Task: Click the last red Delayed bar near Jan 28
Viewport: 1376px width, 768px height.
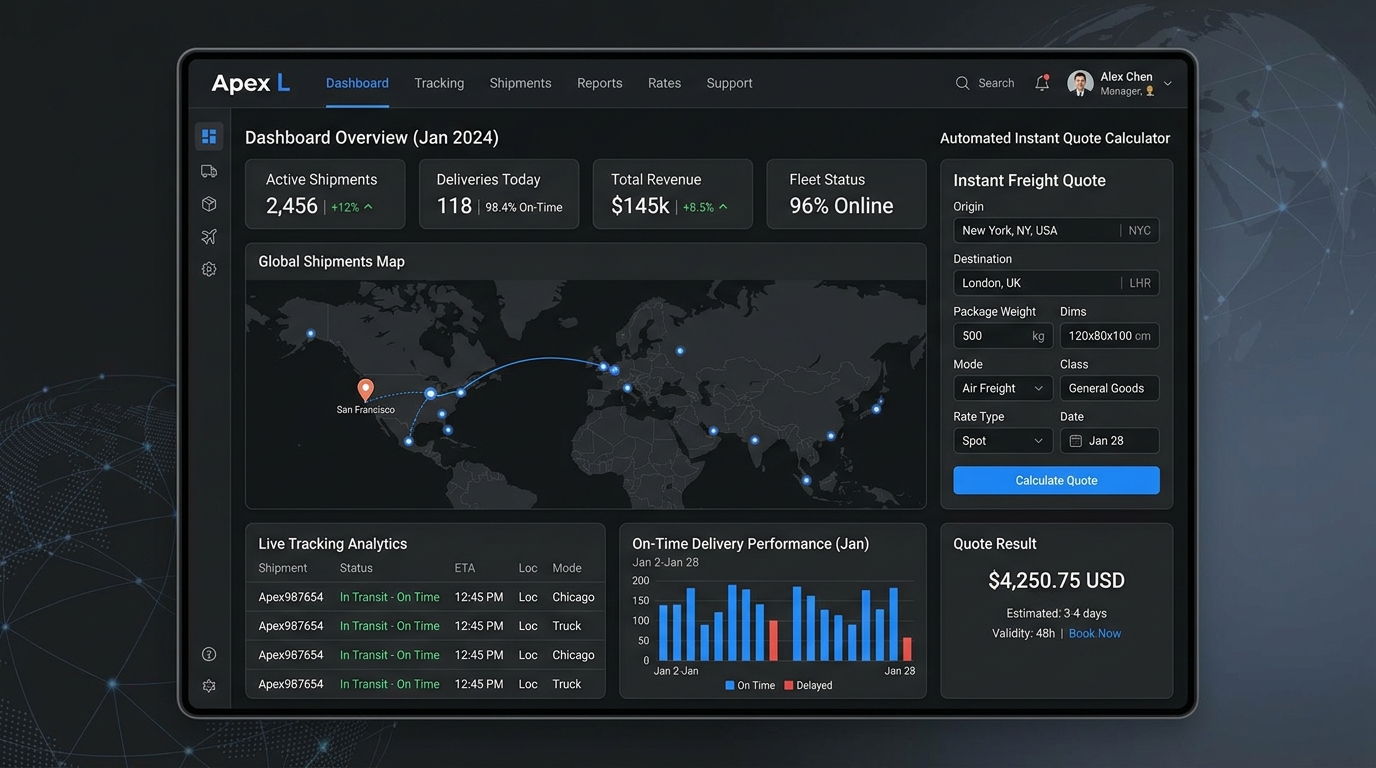Action: 907,649
